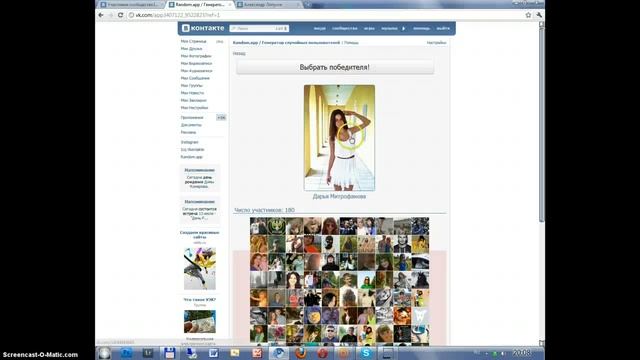Open Настройки link in app header
The image size is (640, 360).
436,42
